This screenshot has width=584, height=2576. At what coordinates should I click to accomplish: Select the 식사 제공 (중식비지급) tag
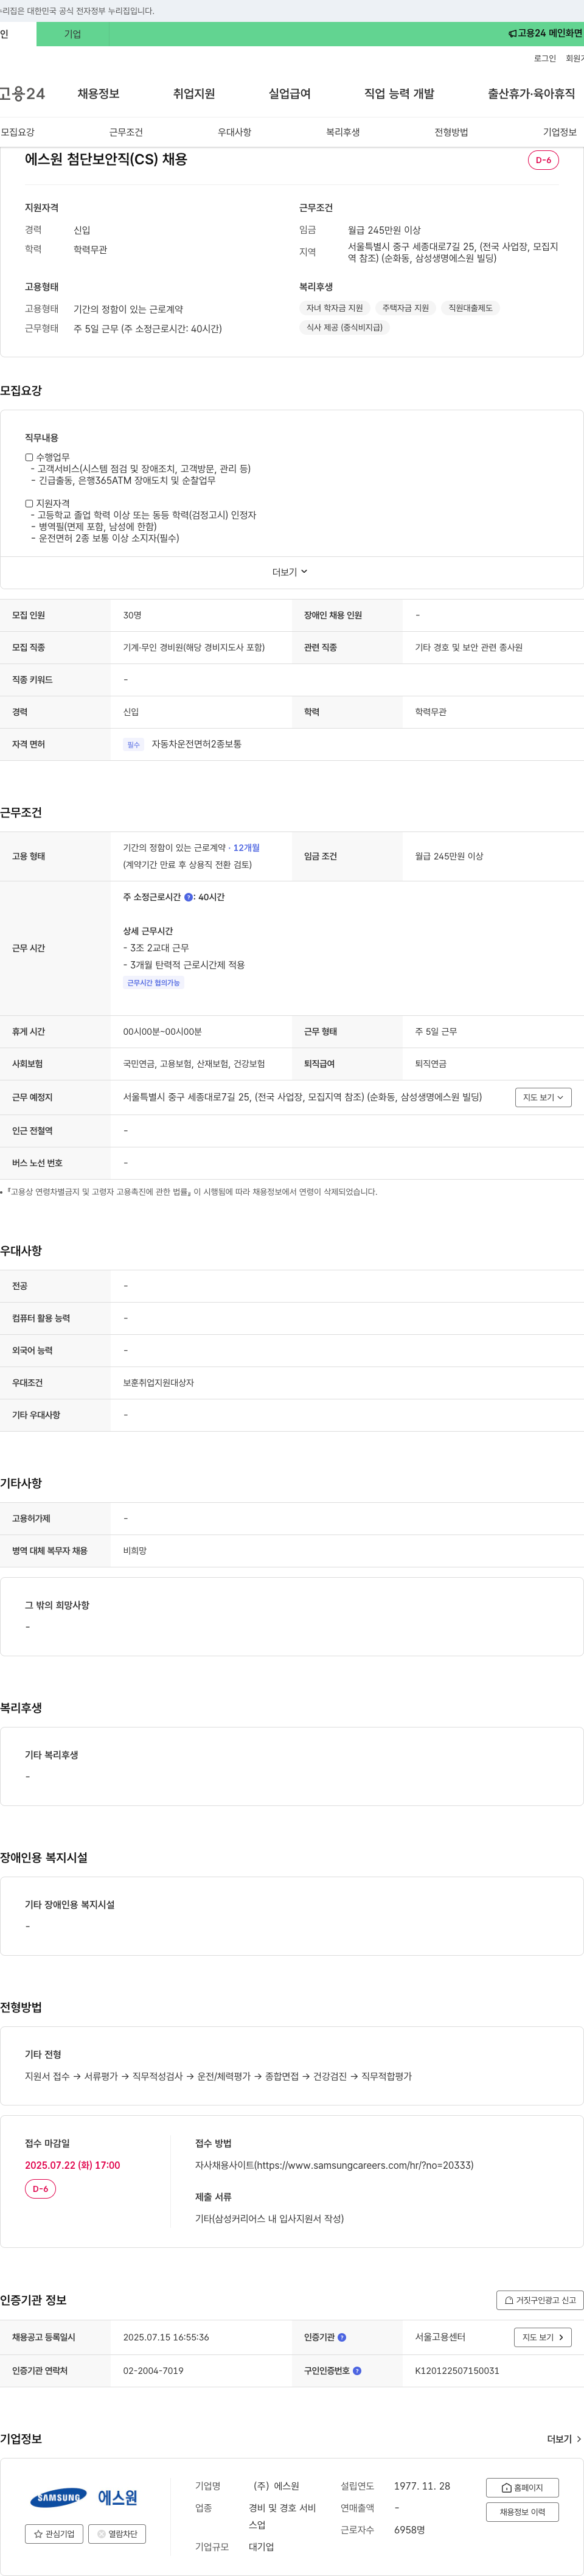(344, 327)
